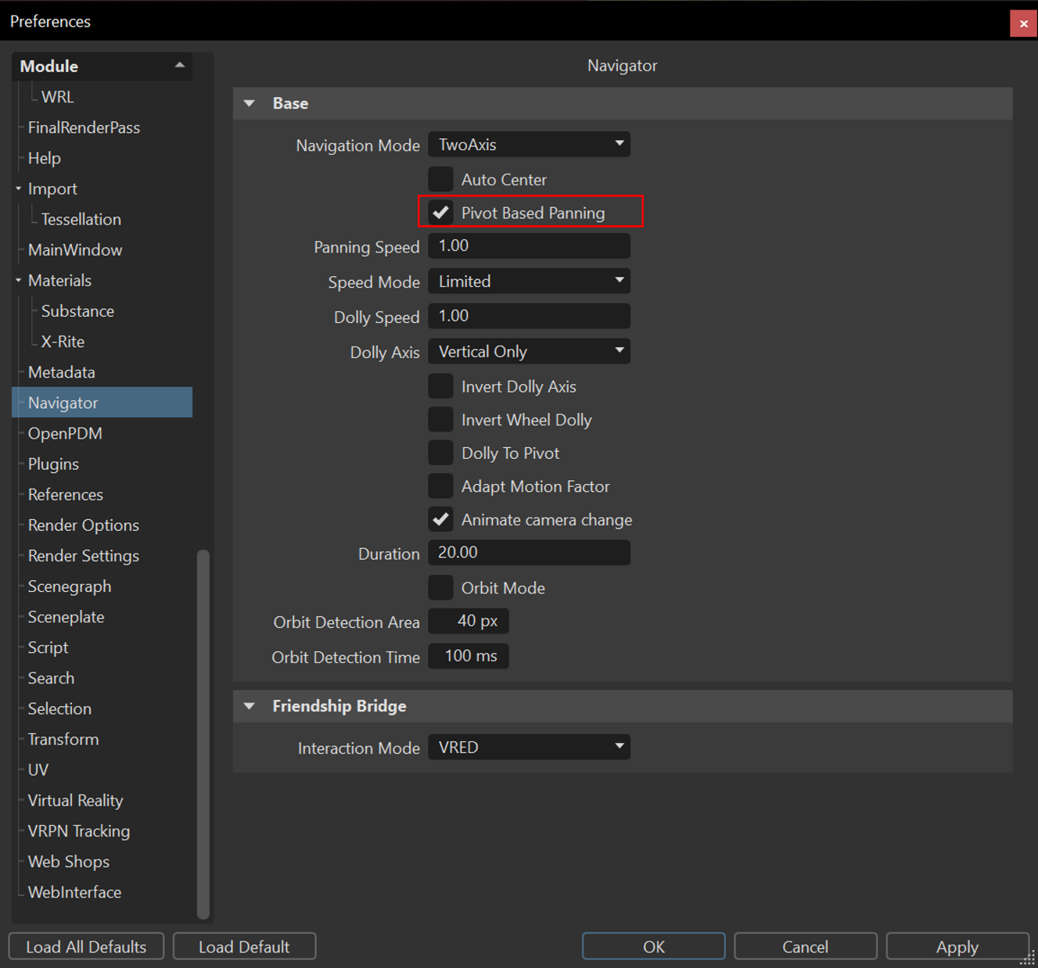This screenshot has width=1038, height=968.
Task: Enable Dolly To Pivot
Action: click(x=440, y=452)
